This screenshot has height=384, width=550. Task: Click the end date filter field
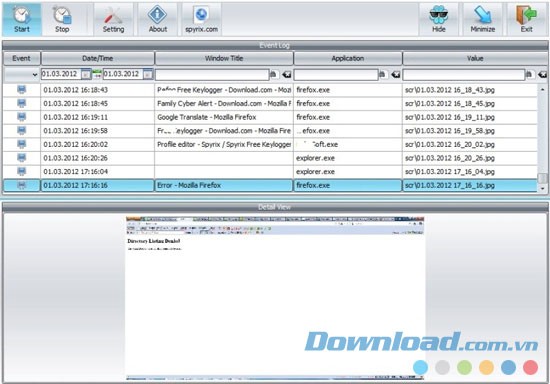pos(123,74)
